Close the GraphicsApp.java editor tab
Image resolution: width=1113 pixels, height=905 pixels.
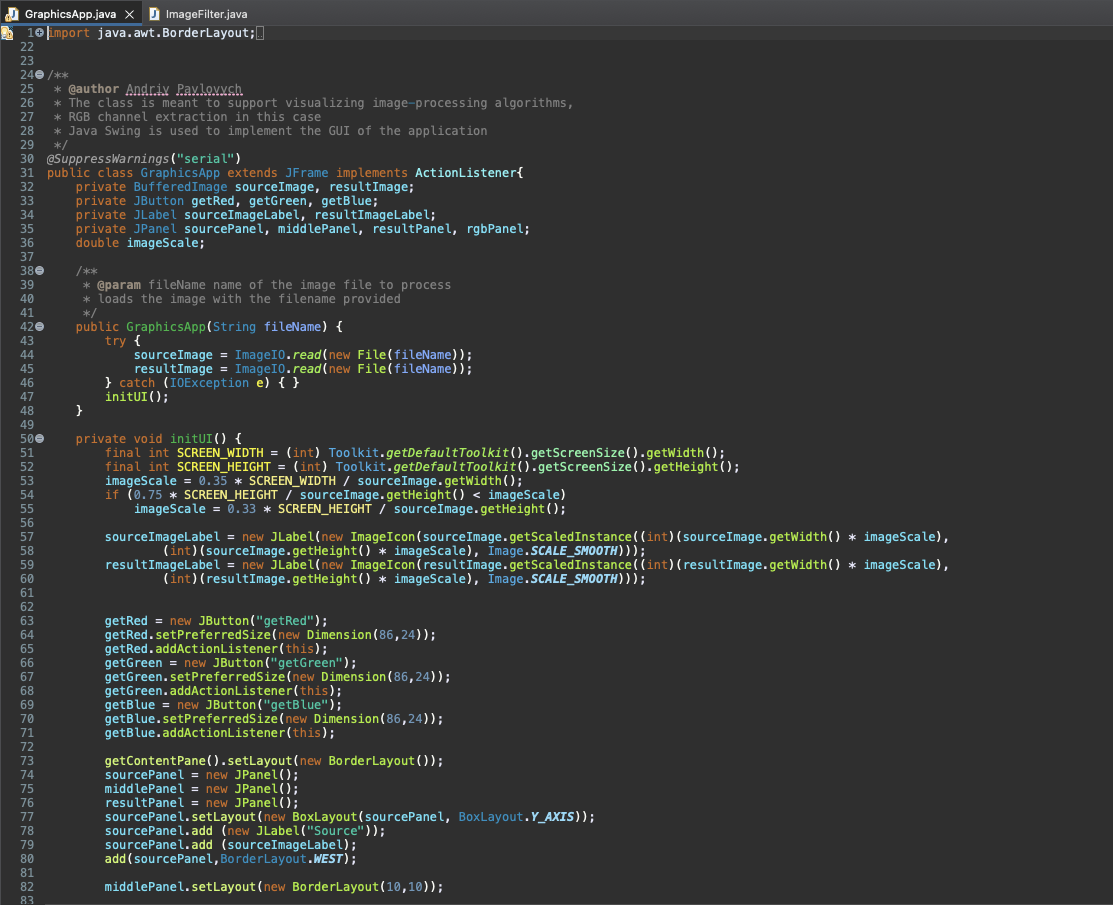tap(128, 14)
